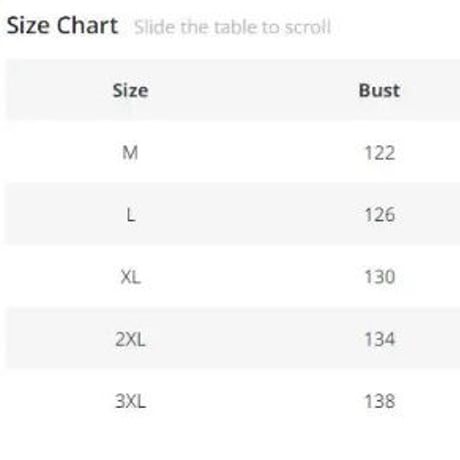Image resolution: width=460 pixels, height=460 pixels.
Task: Click bust value 134
Action: point(380,339)
